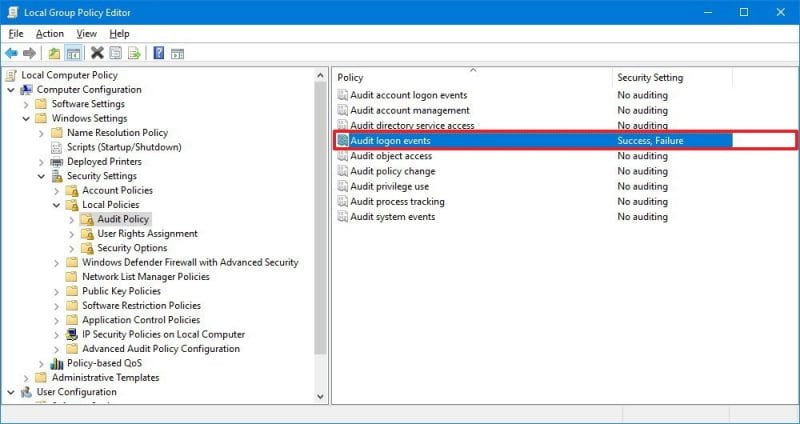This screenshot has width=800, height=424.
Task: Click the Delete X toolbar icon
Action: tap(97, 53)
